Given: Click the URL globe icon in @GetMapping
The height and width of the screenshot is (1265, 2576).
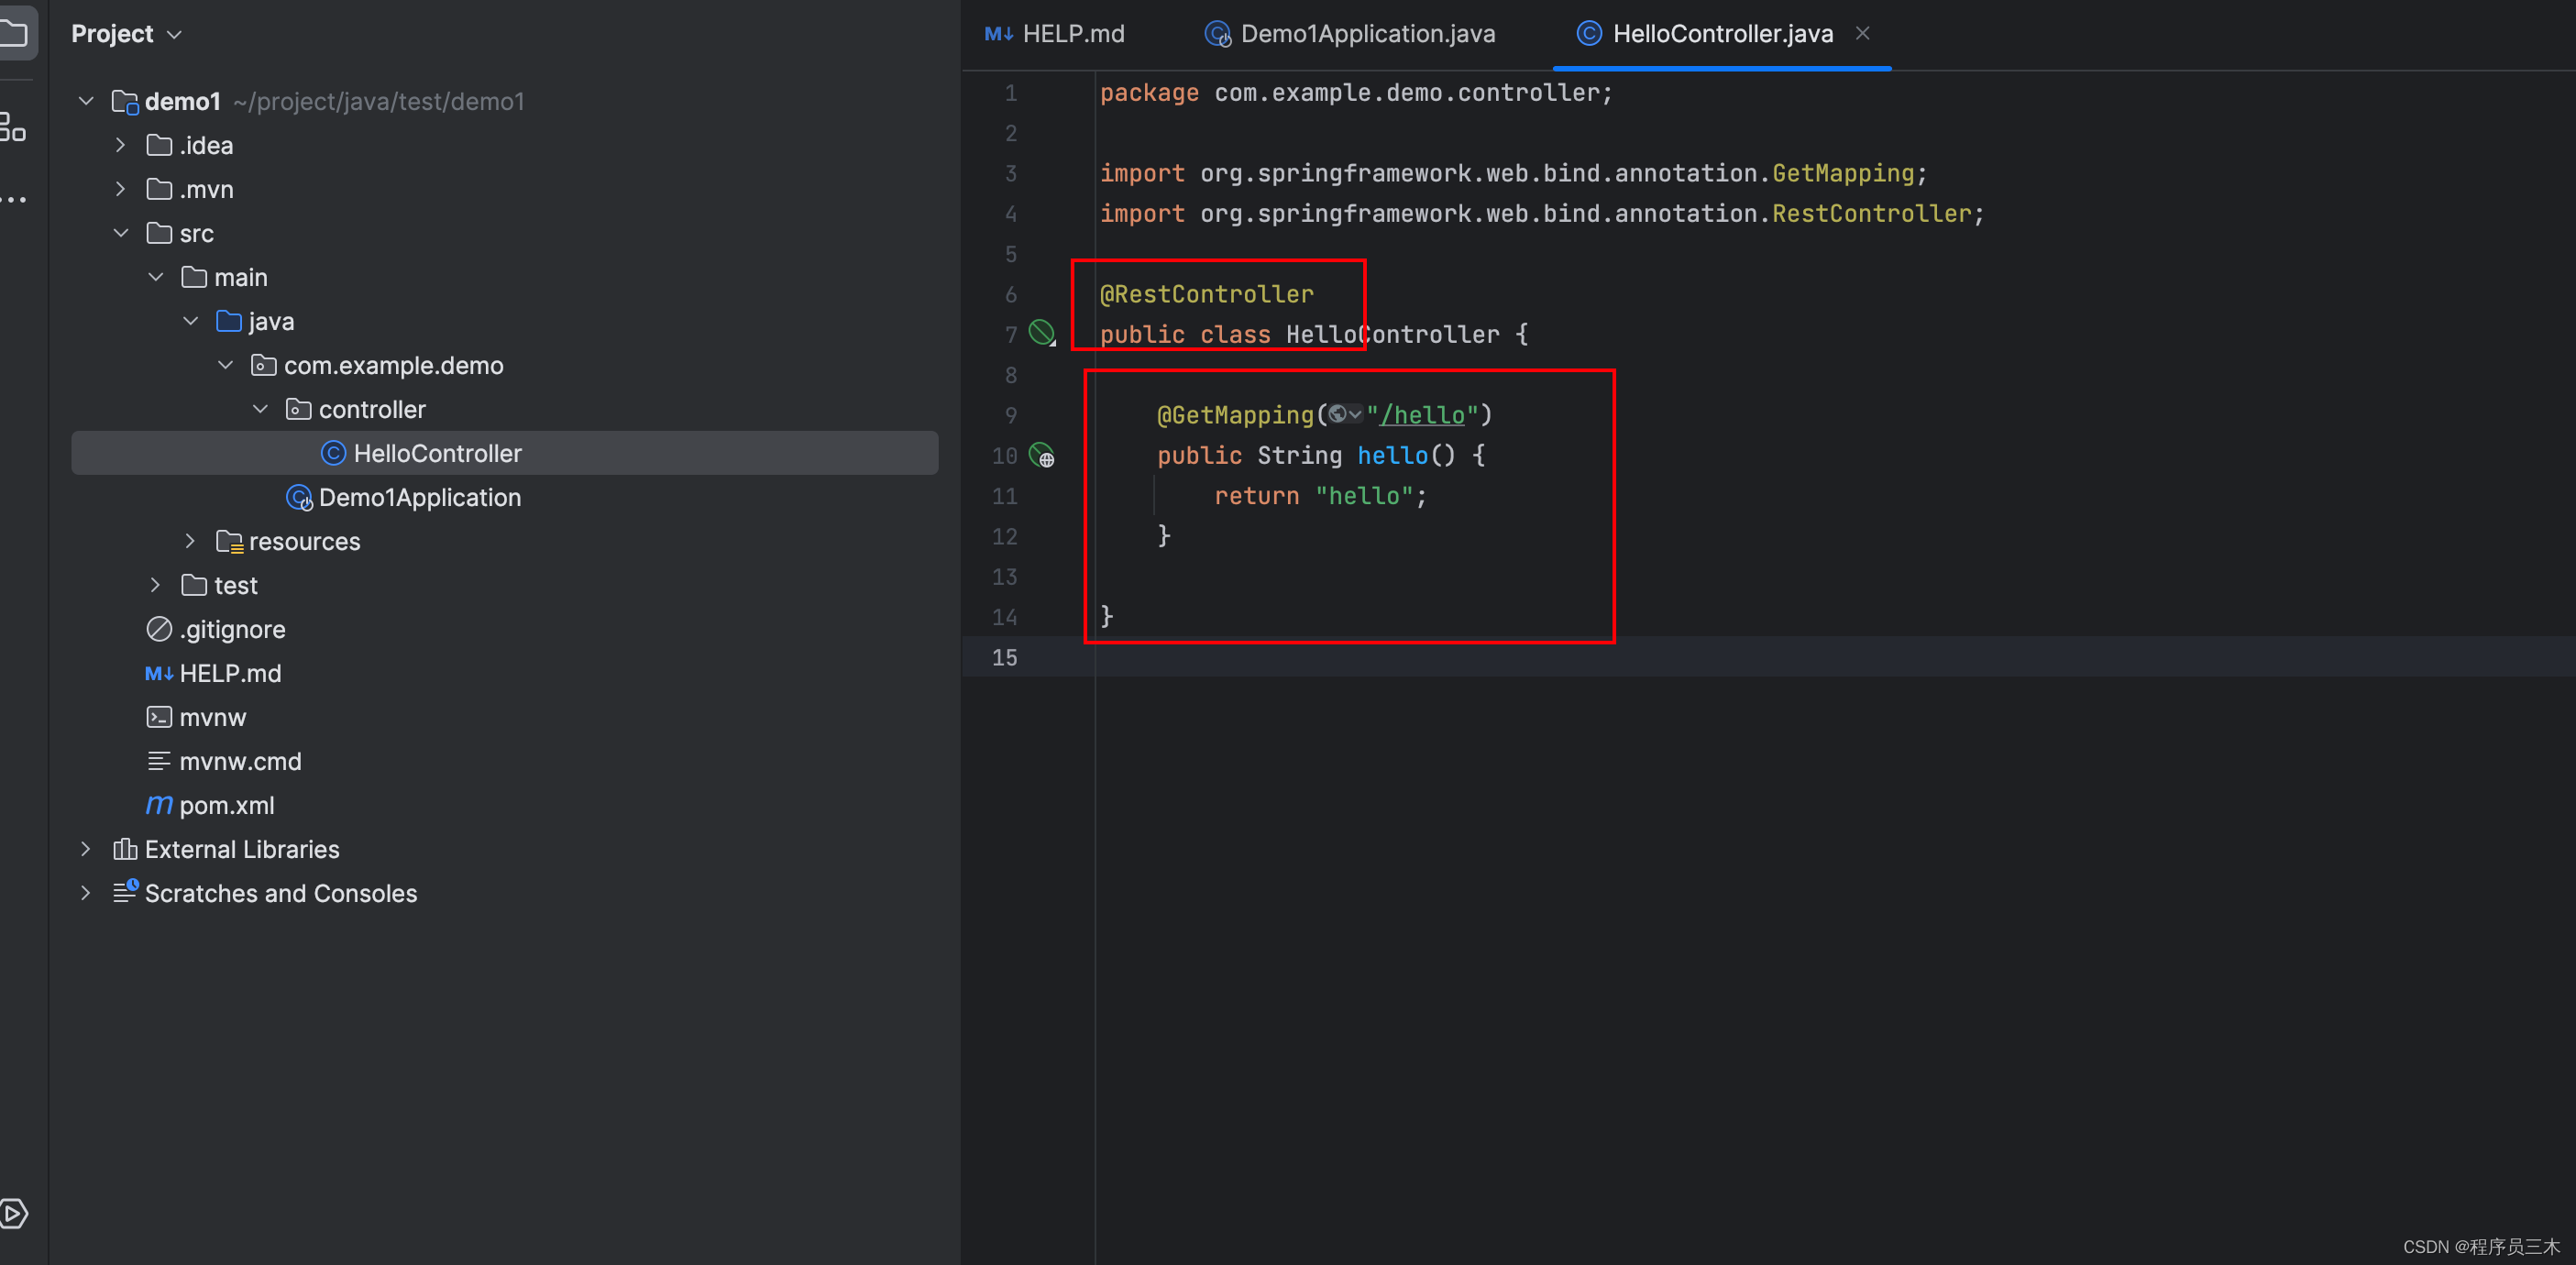Looking at the screenshot, I should [x=1337, y=414].
